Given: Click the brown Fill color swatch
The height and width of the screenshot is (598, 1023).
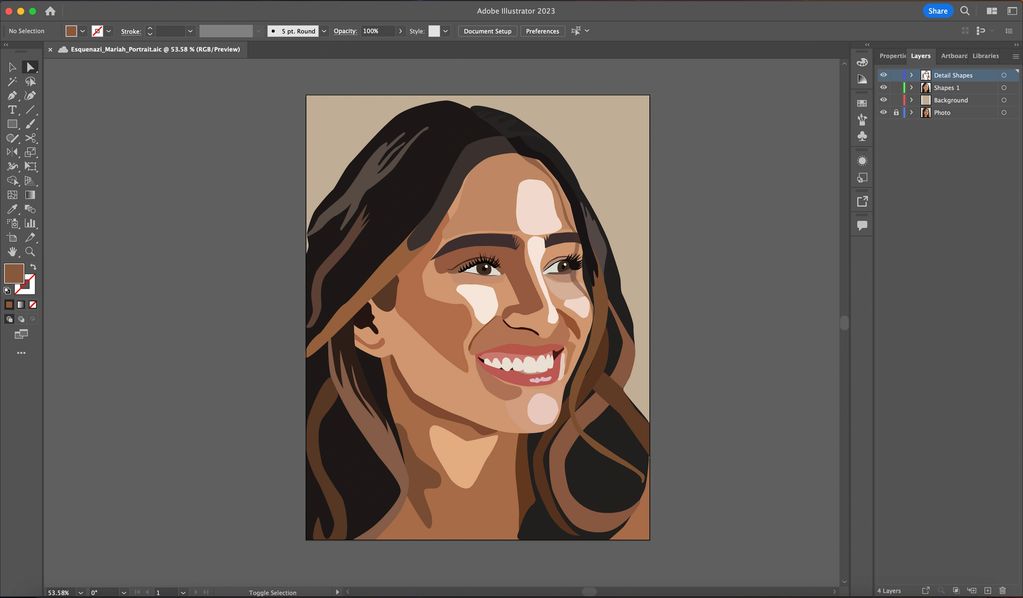Looking at the screenshot, I should point(14,273).
